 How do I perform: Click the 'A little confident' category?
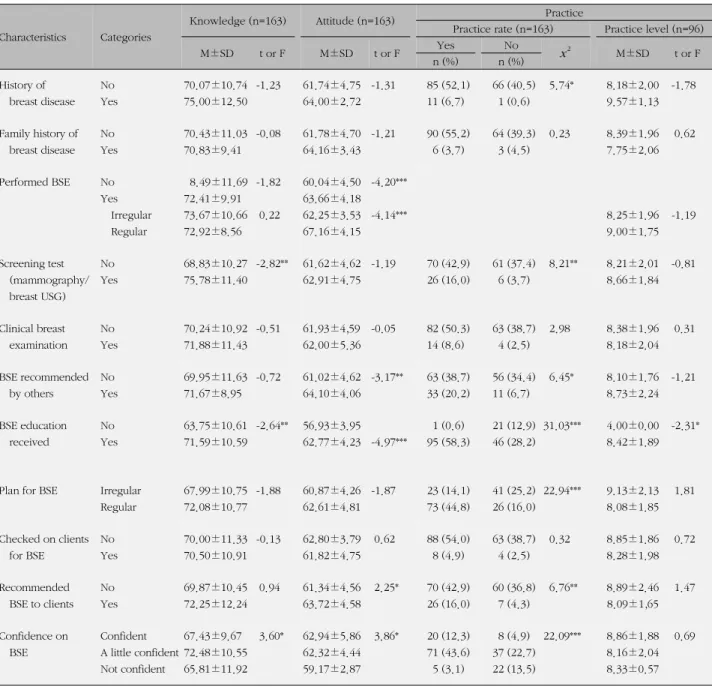pos(139,652)
